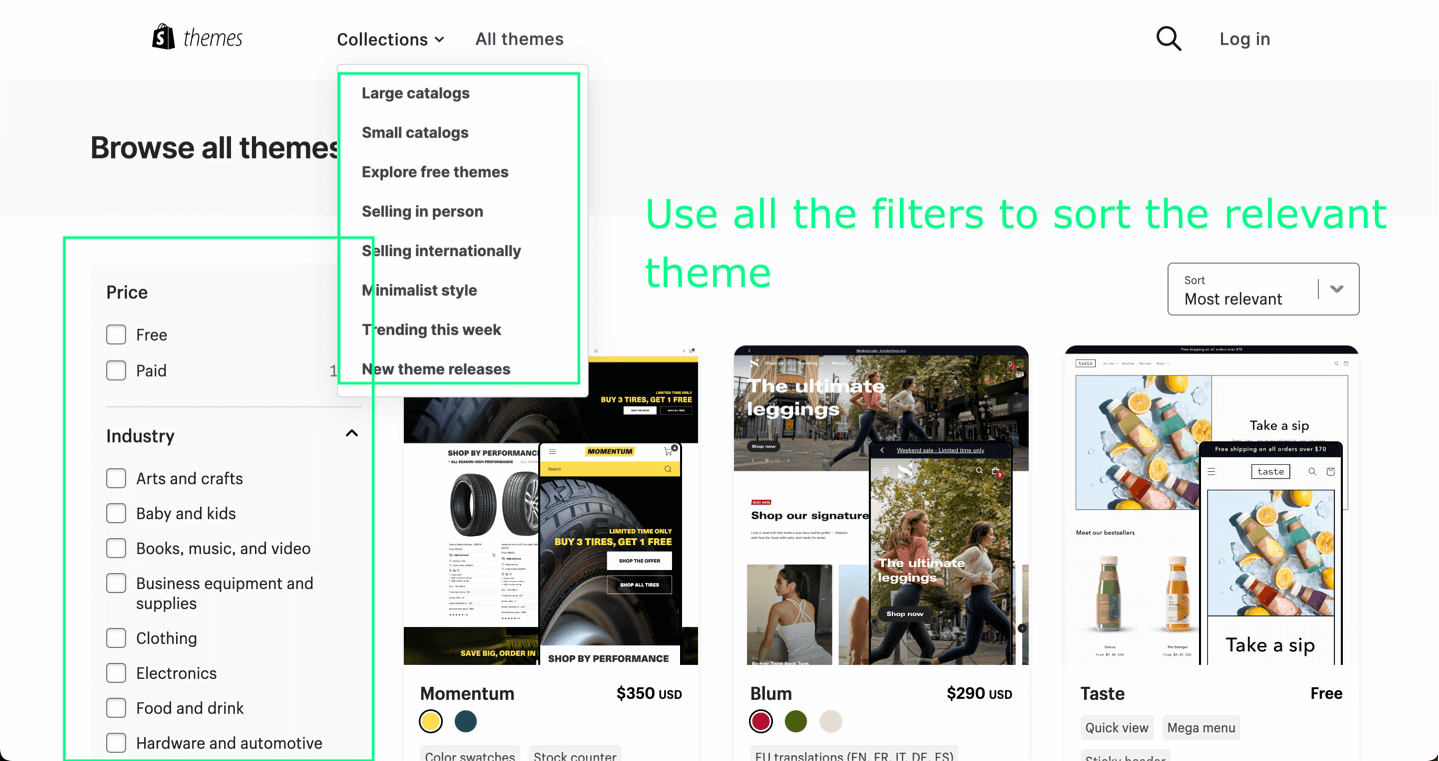Check the Free price filter
The height and width of the screenshot is (761, 1439).
[117, 335]
